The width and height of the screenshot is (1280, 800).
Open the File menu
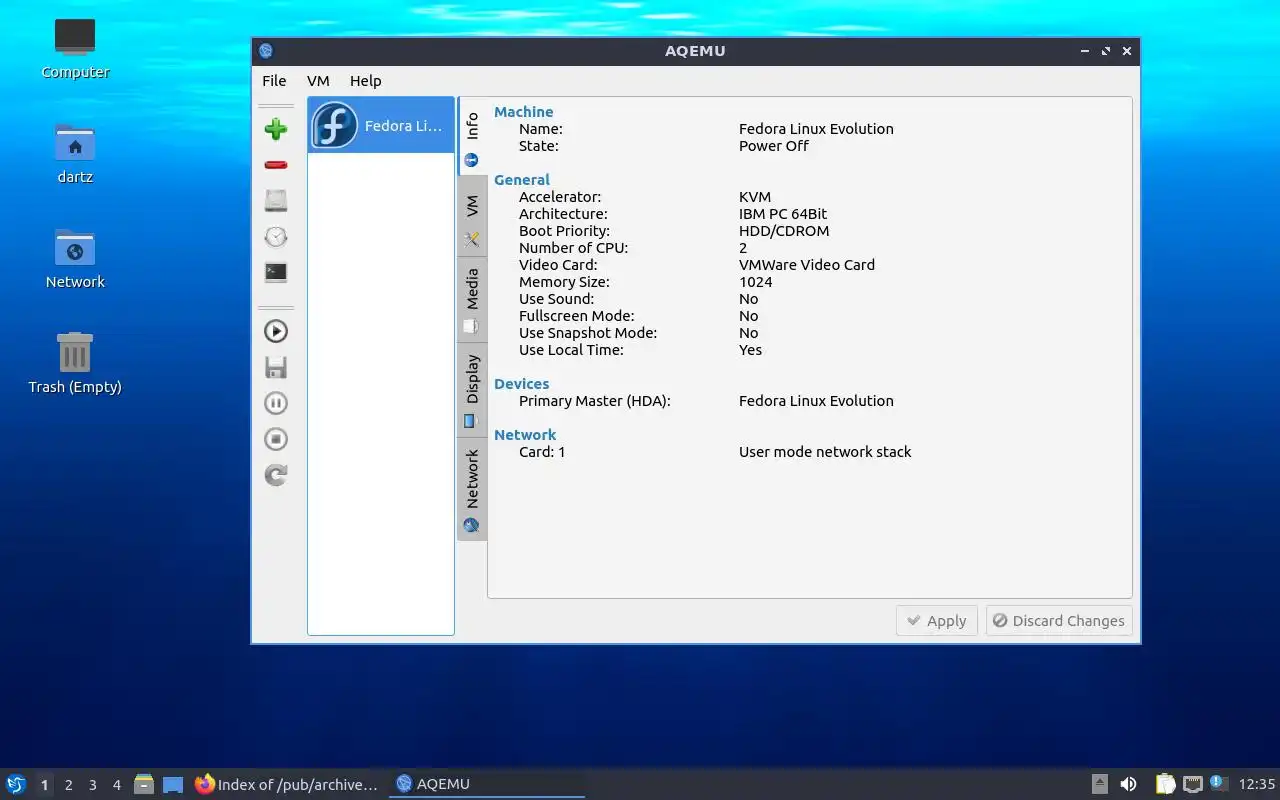click(x=274, y=81)
